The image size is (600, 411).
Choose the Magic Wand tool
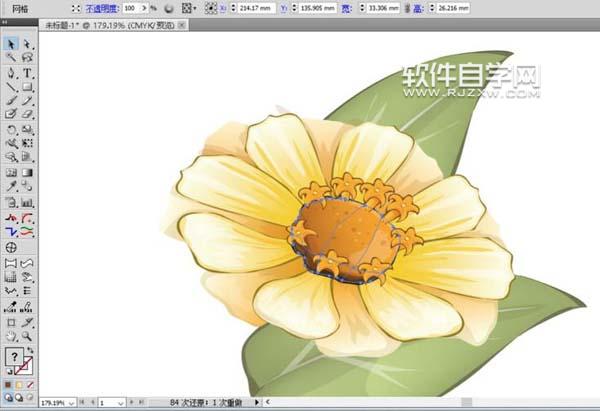coord(11,58)
